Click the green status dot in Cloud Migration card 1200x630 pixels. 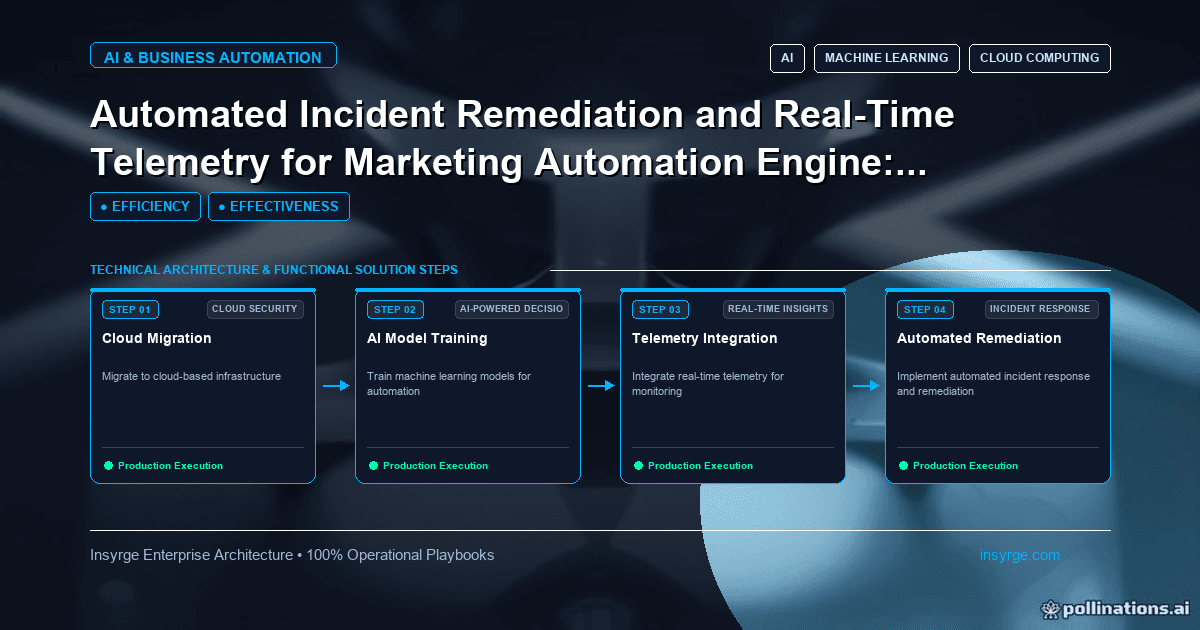108,465
